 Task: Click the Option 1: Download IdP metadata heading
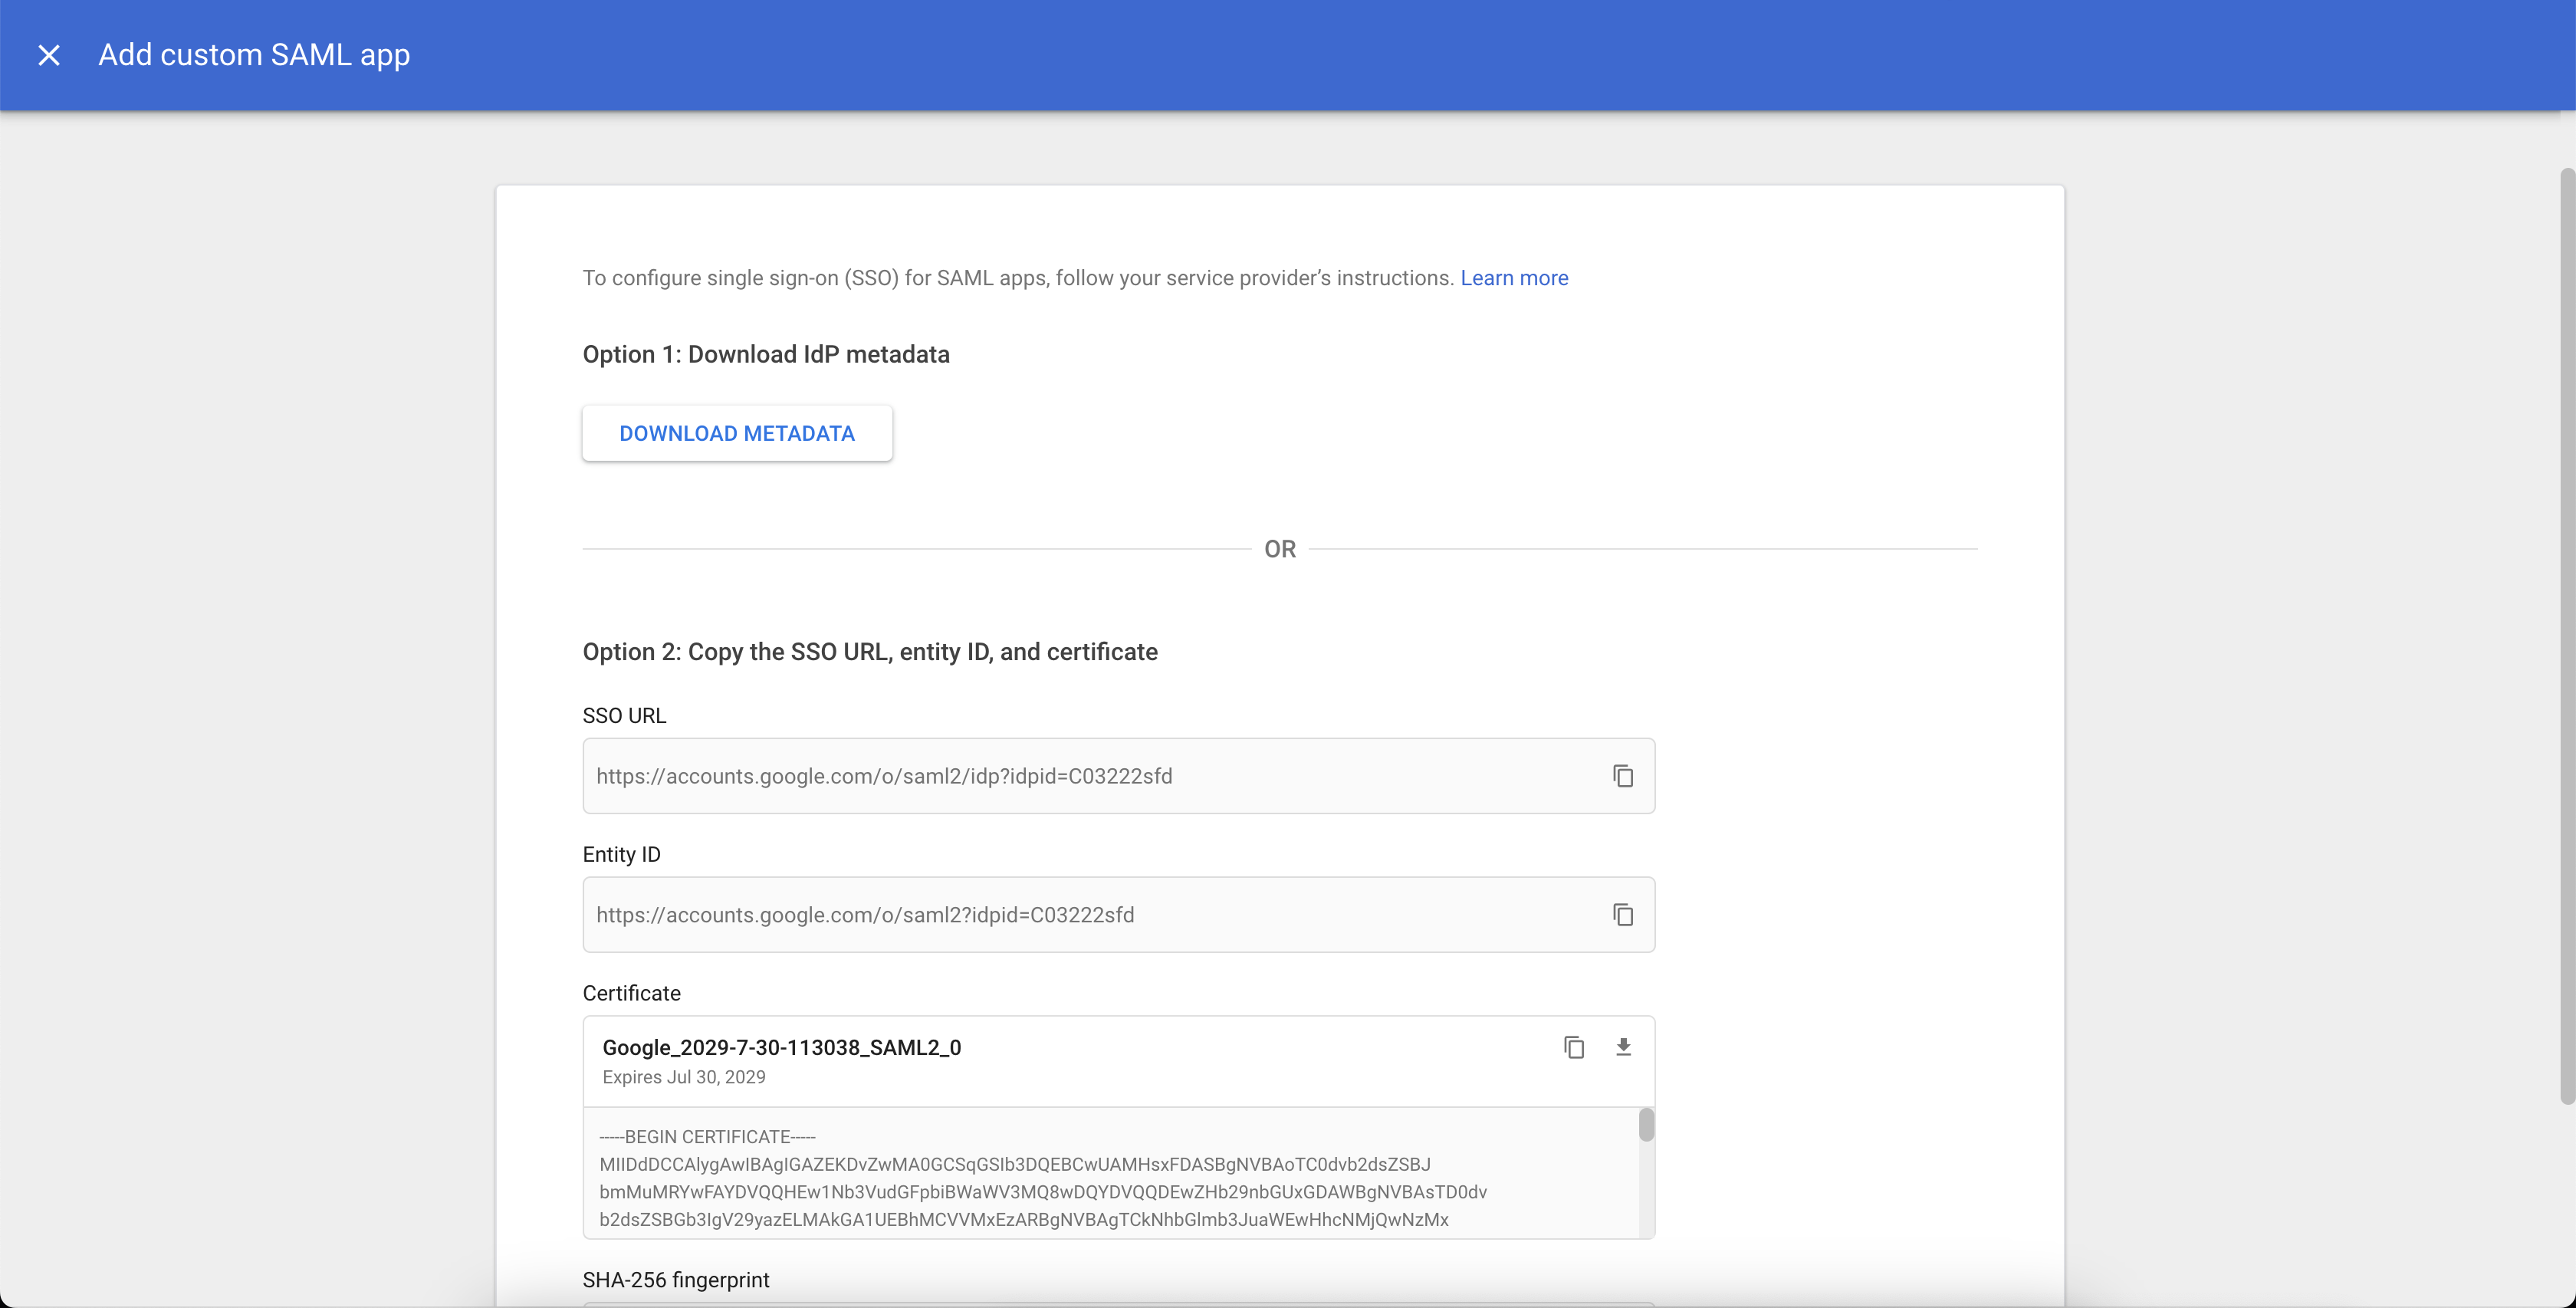766,354
